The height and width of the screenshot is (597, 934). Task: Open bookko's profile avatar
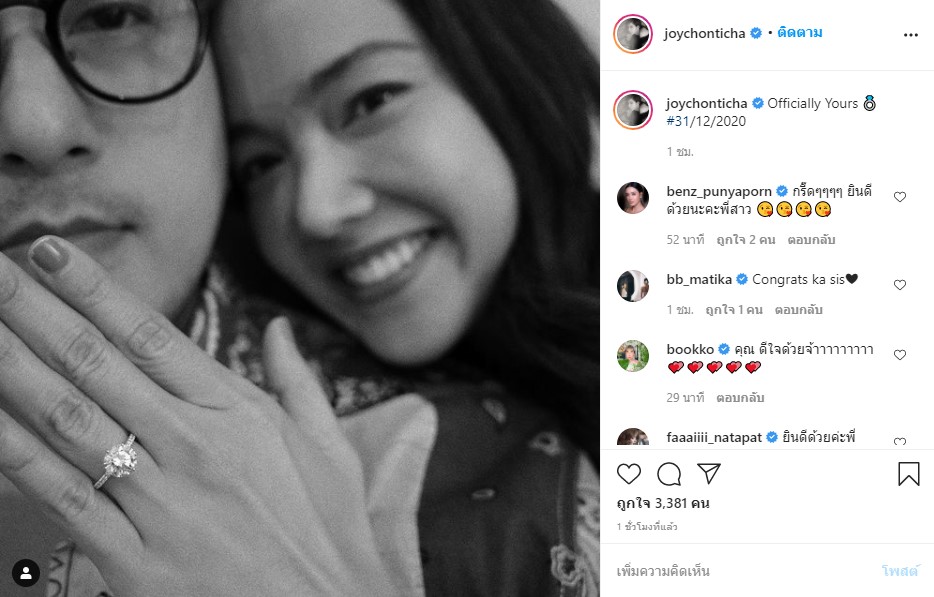pos(633,356)
